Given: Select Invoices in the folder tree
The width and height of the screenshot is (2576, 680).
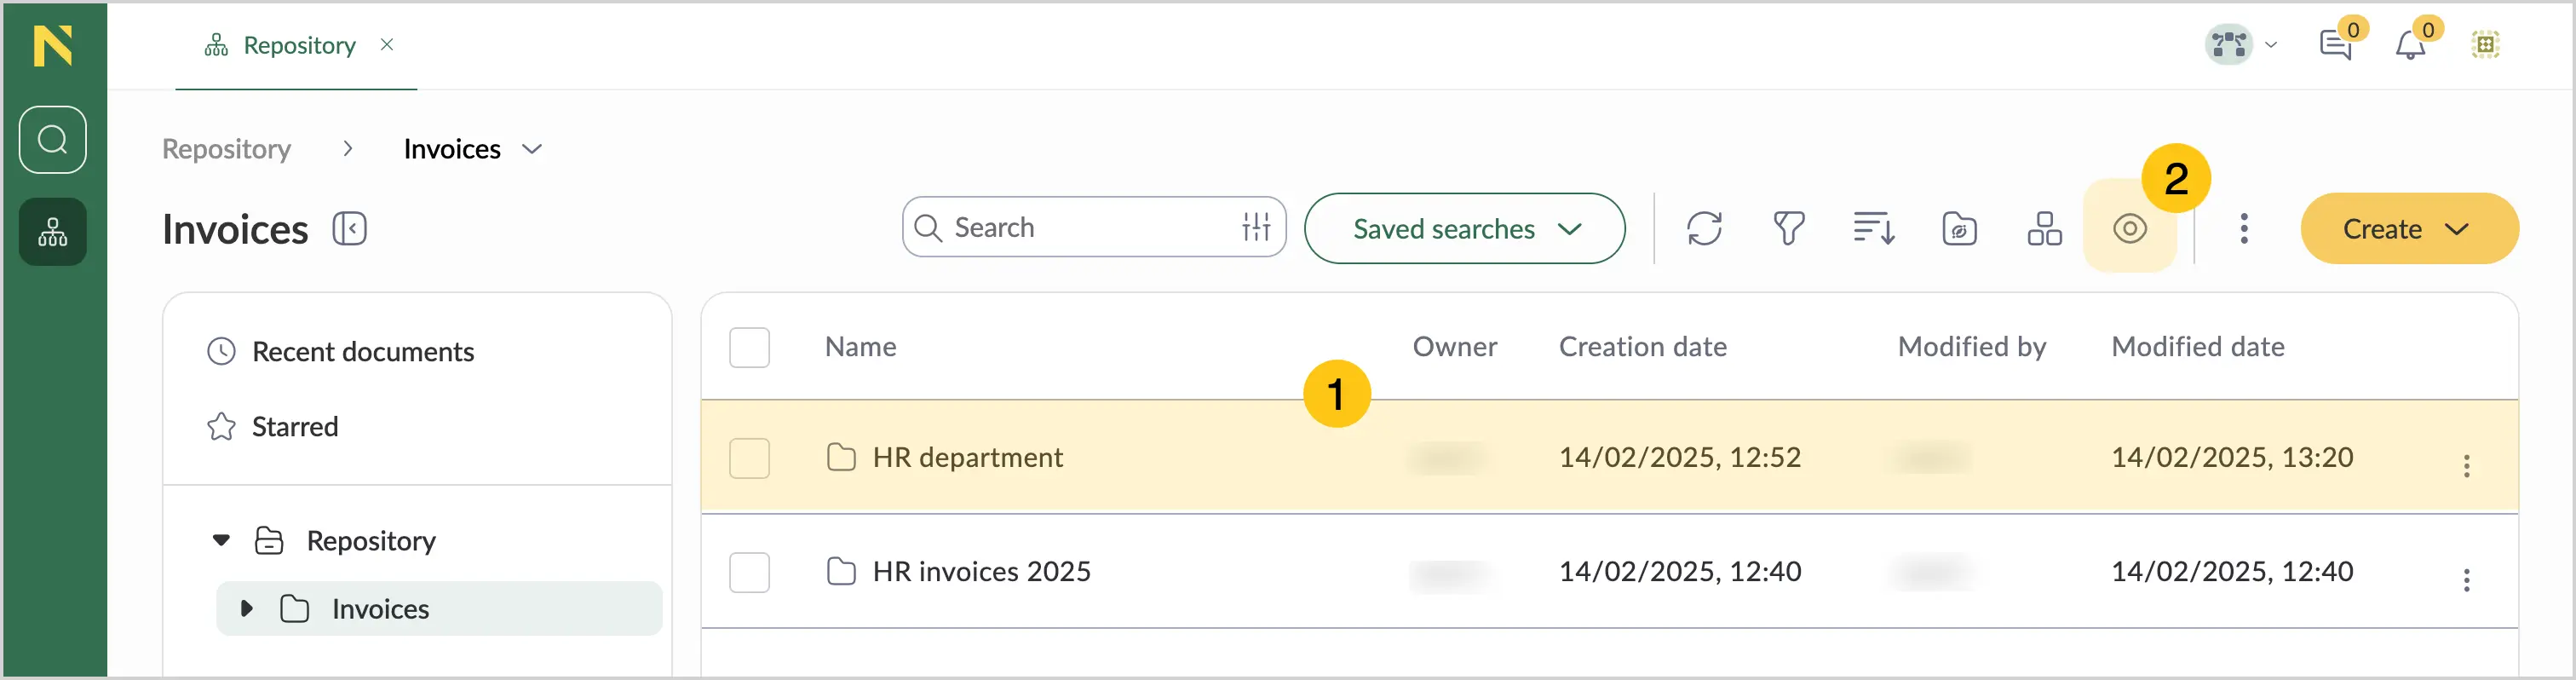Looking at the screenshot, I should pyautogui.click(x=380, y=609).
